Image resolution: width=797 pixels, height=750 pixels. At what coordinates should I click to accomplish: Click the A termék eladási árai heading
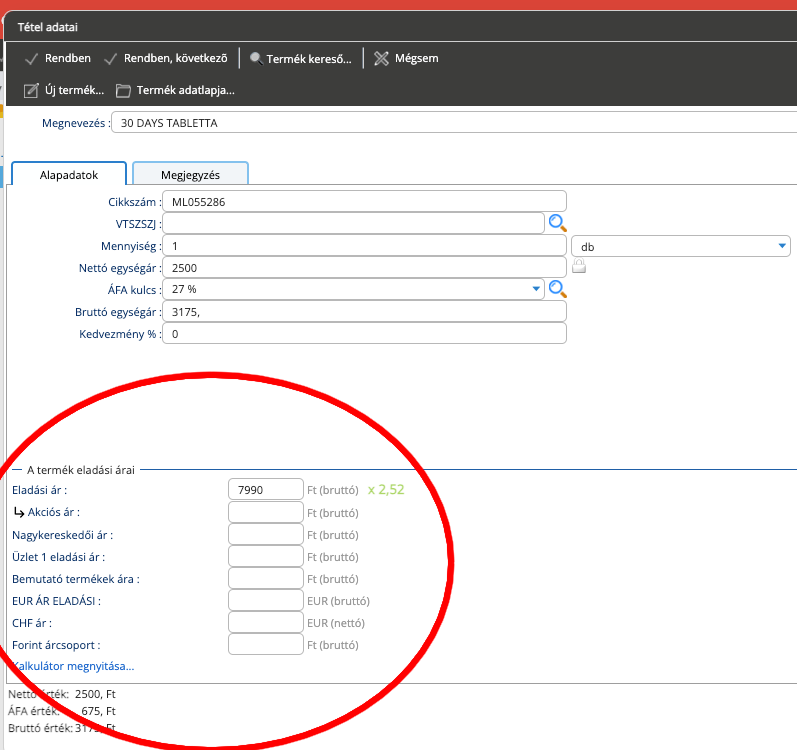pos(81,470)
